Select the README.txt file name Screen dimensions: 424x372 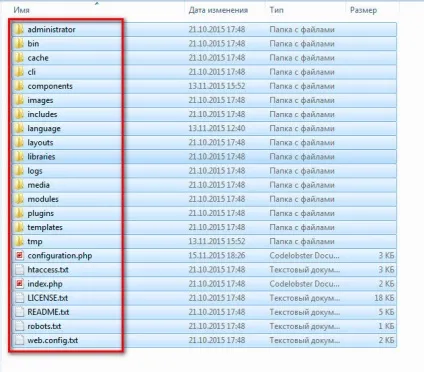(48, 312)
